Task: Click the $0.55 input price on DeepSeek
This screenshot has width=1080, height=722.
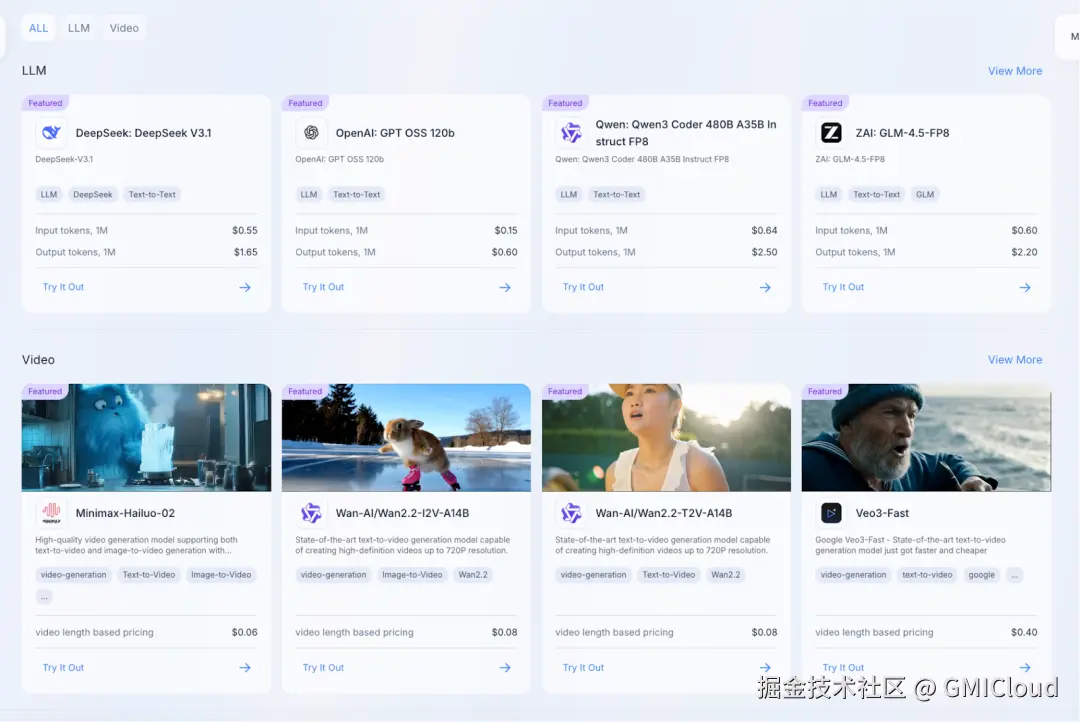Action: point(245,231)
